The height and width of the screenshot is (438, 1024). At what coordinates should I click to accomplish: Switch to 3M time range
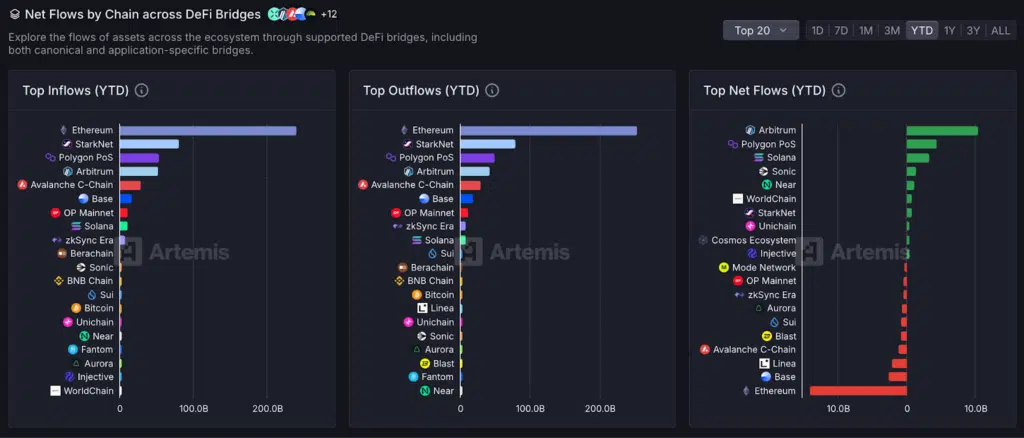tap(891, 30)
